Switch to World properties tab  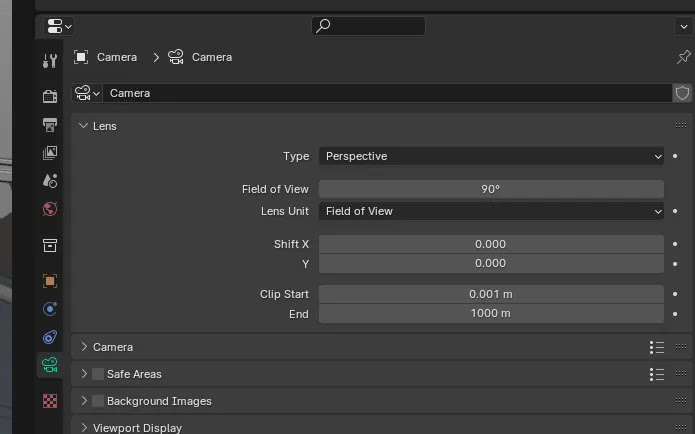tap(50, 209)
